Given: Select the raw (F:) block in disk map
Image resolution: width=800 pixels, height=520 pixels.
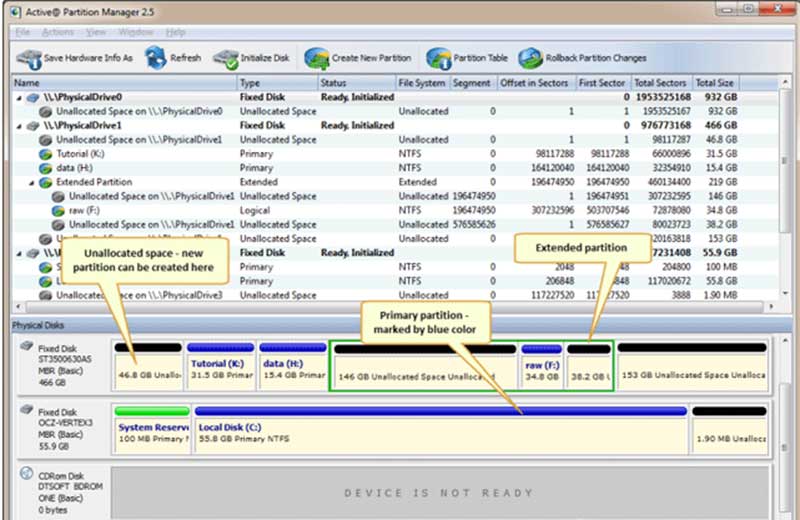Looking at the screenshot, I should pos(542,366).
